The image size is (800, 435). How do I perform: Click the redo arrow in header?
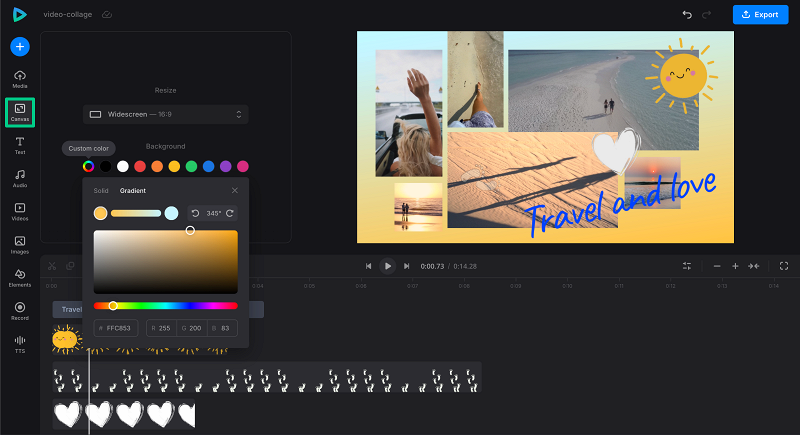tap(707, 14)
